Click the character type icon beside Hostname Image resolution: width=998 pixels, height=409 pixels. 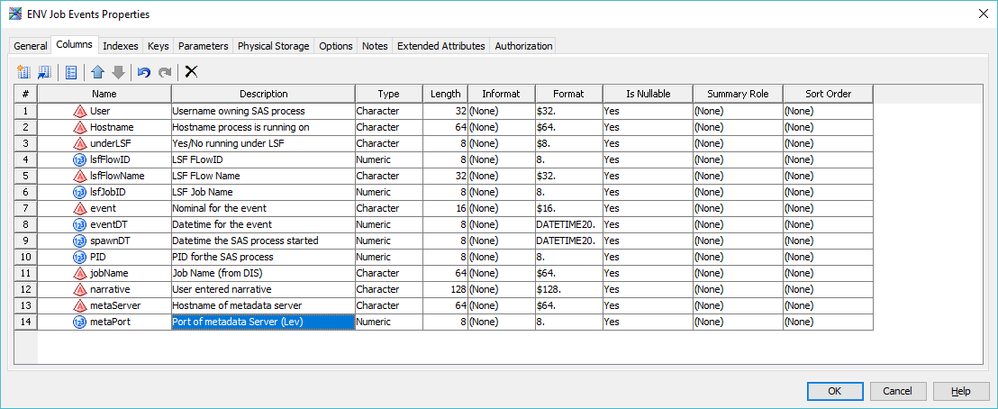(81, 127)
